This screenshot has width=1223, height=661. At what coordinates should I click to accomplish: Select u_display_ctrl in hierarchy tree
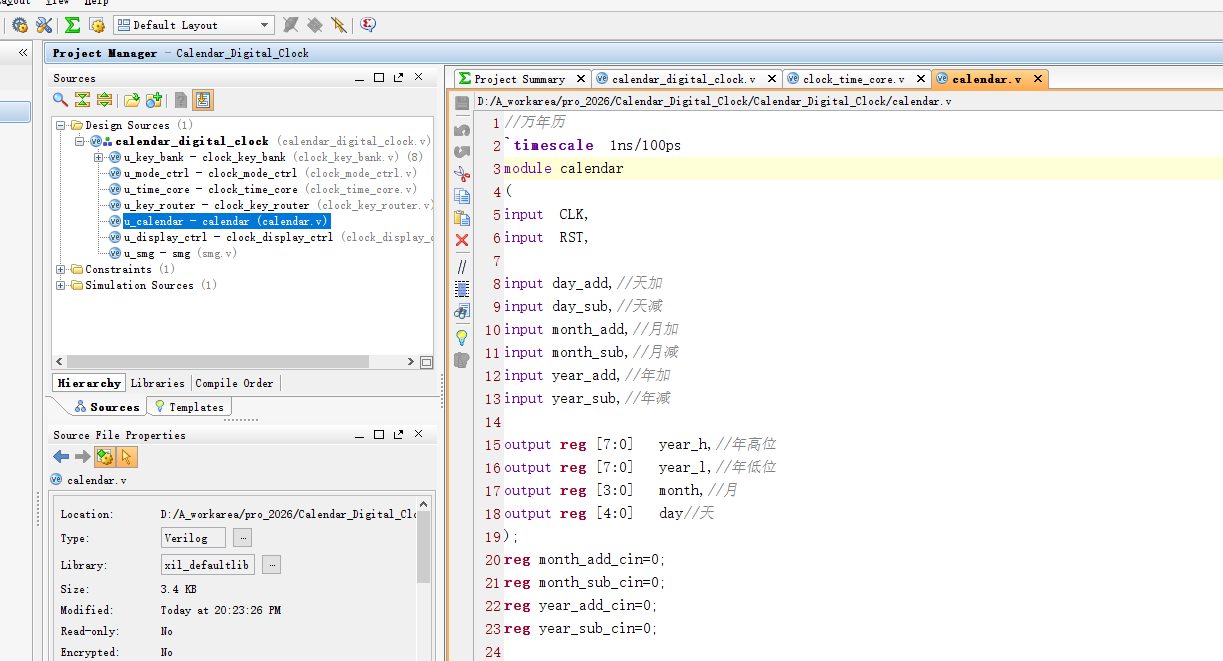270,237
